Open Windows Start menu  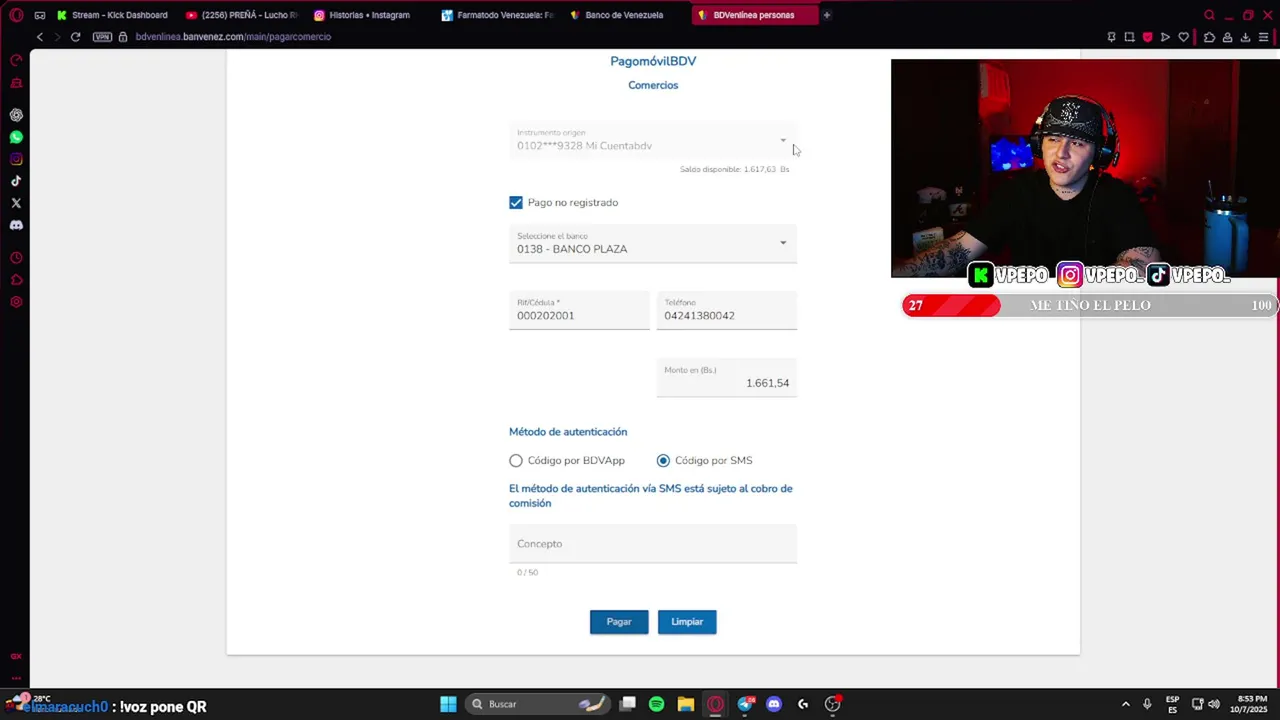448,704
